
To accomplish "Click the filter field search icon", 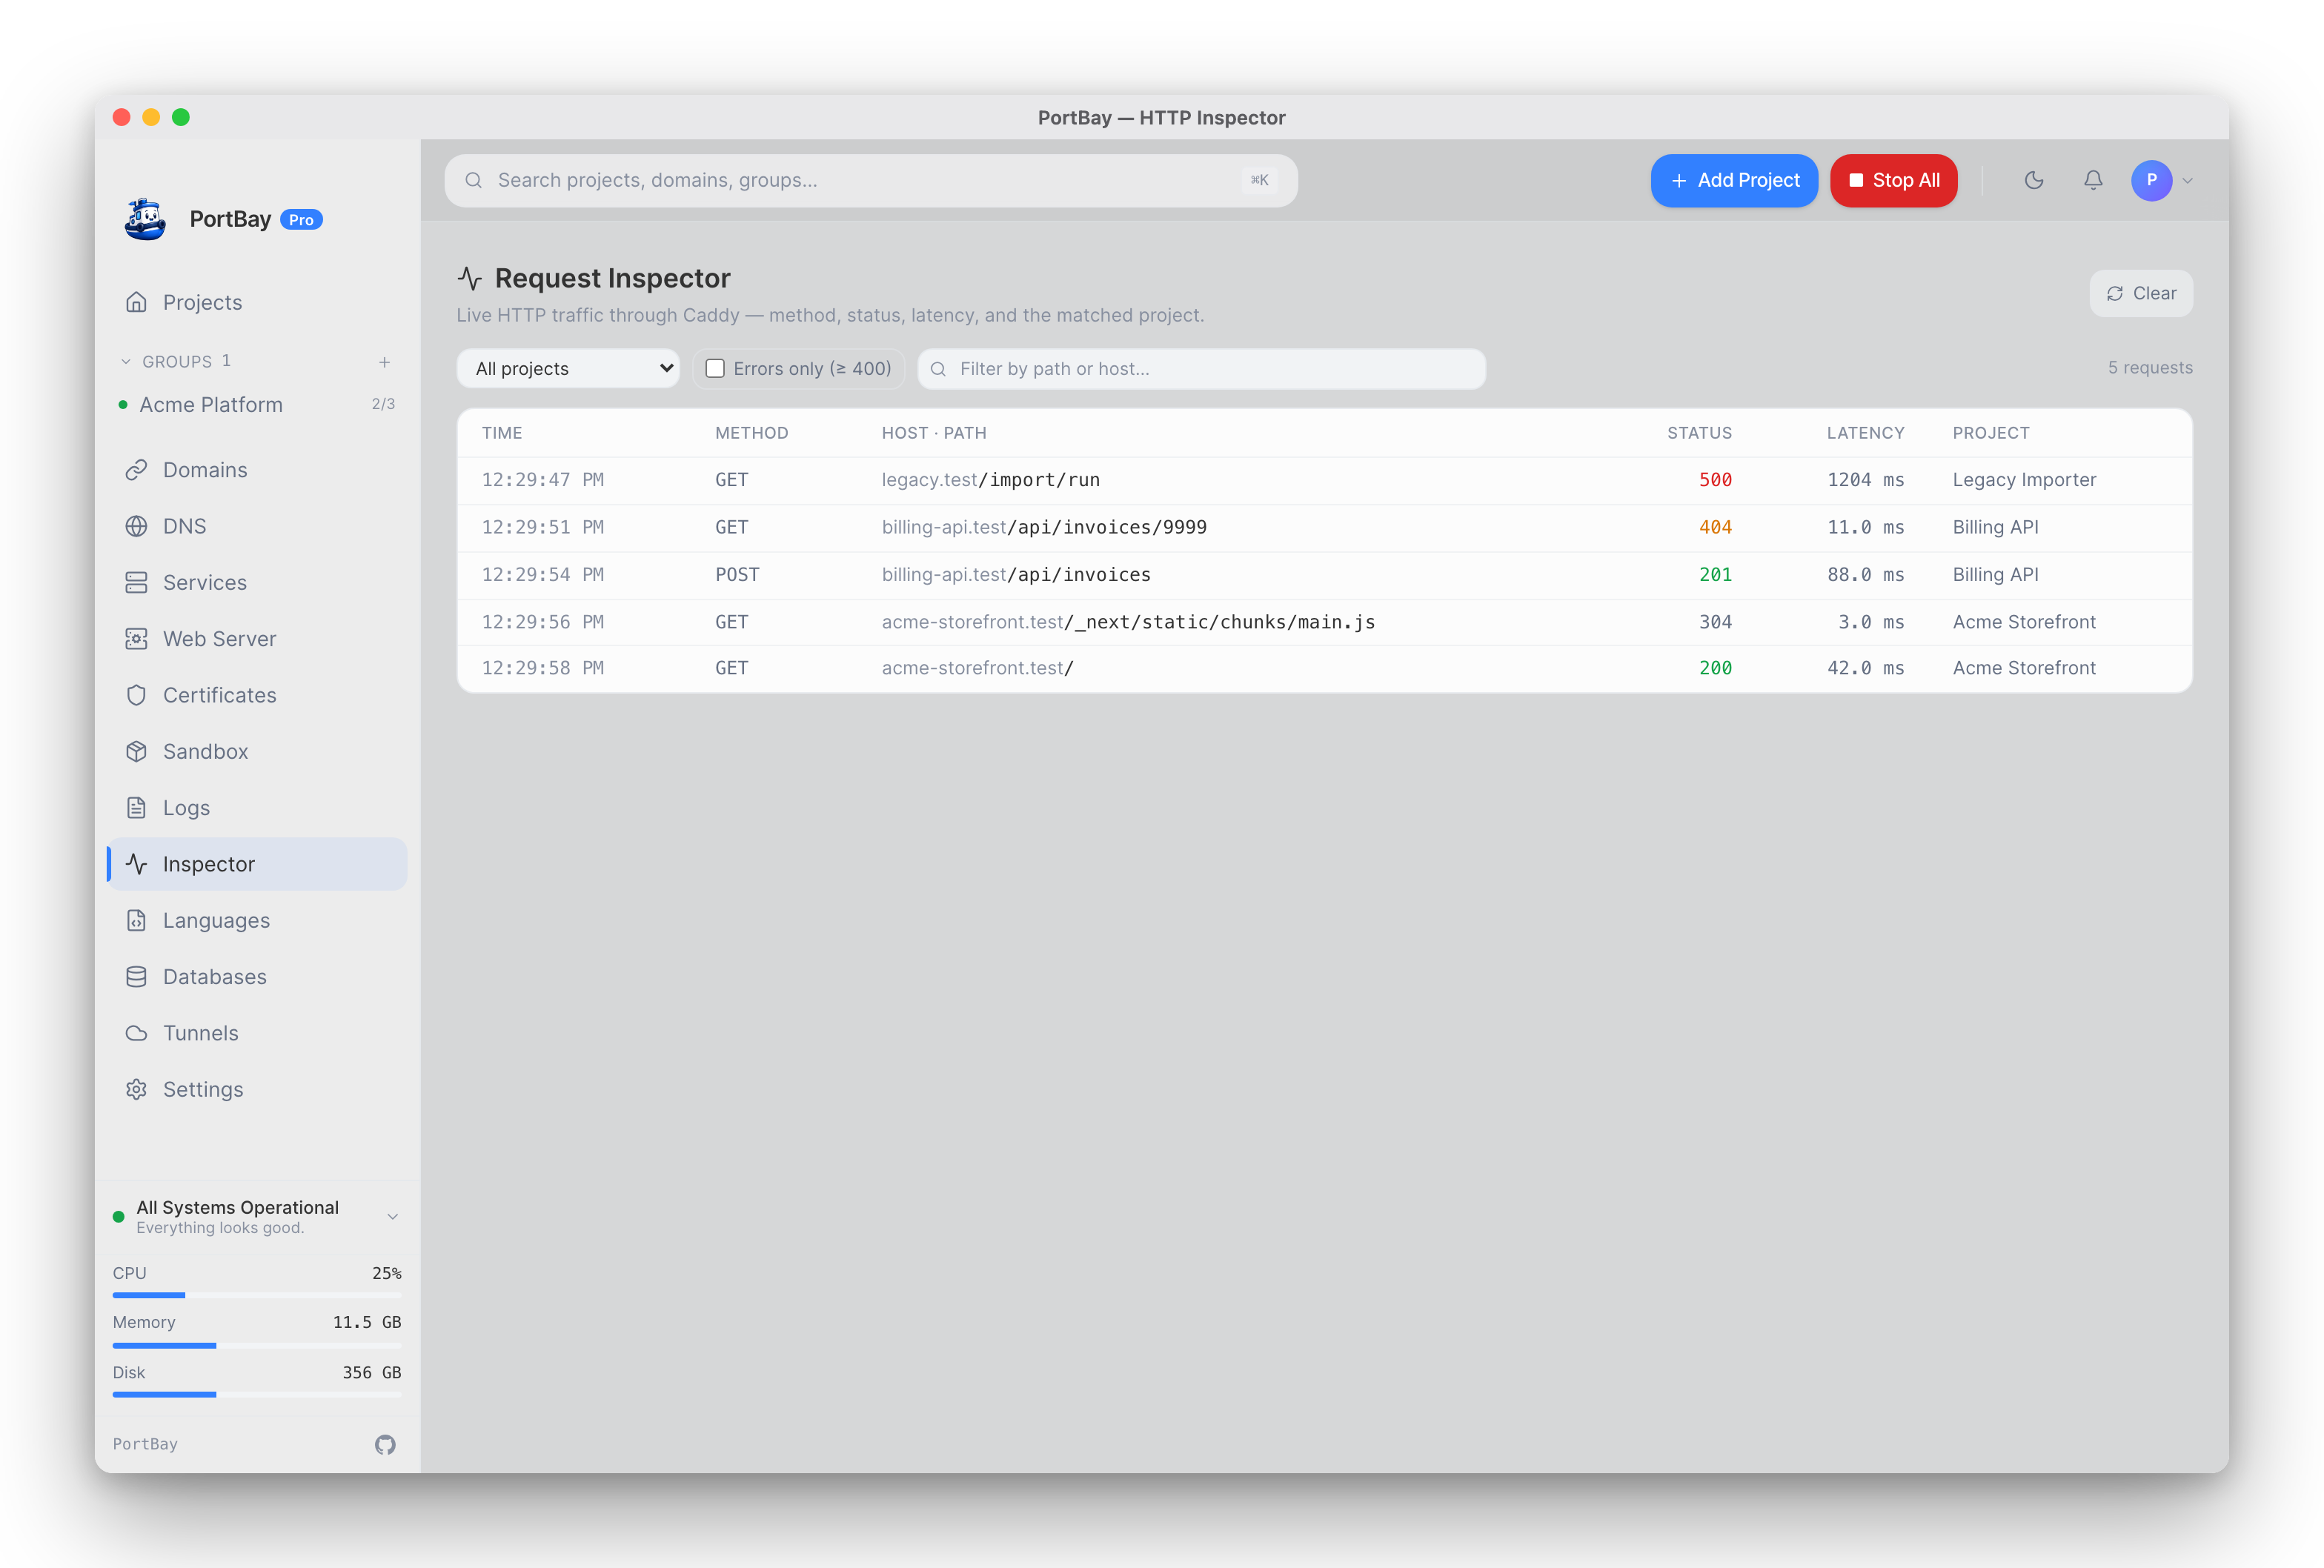I will [938, 369].
